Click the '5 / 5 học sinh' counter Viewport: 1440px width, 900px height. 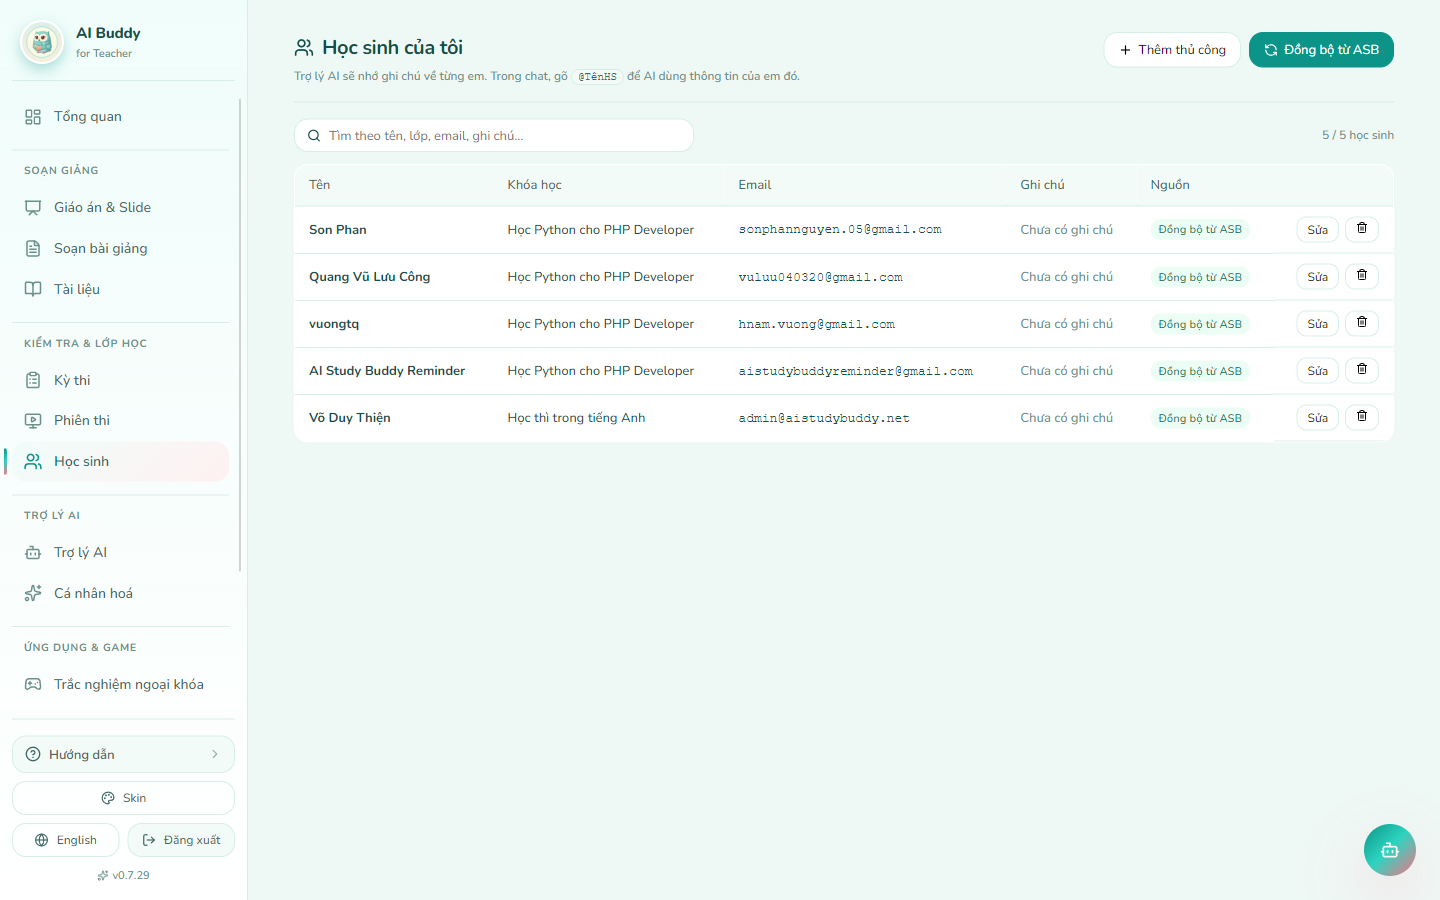coord(1358,135)
